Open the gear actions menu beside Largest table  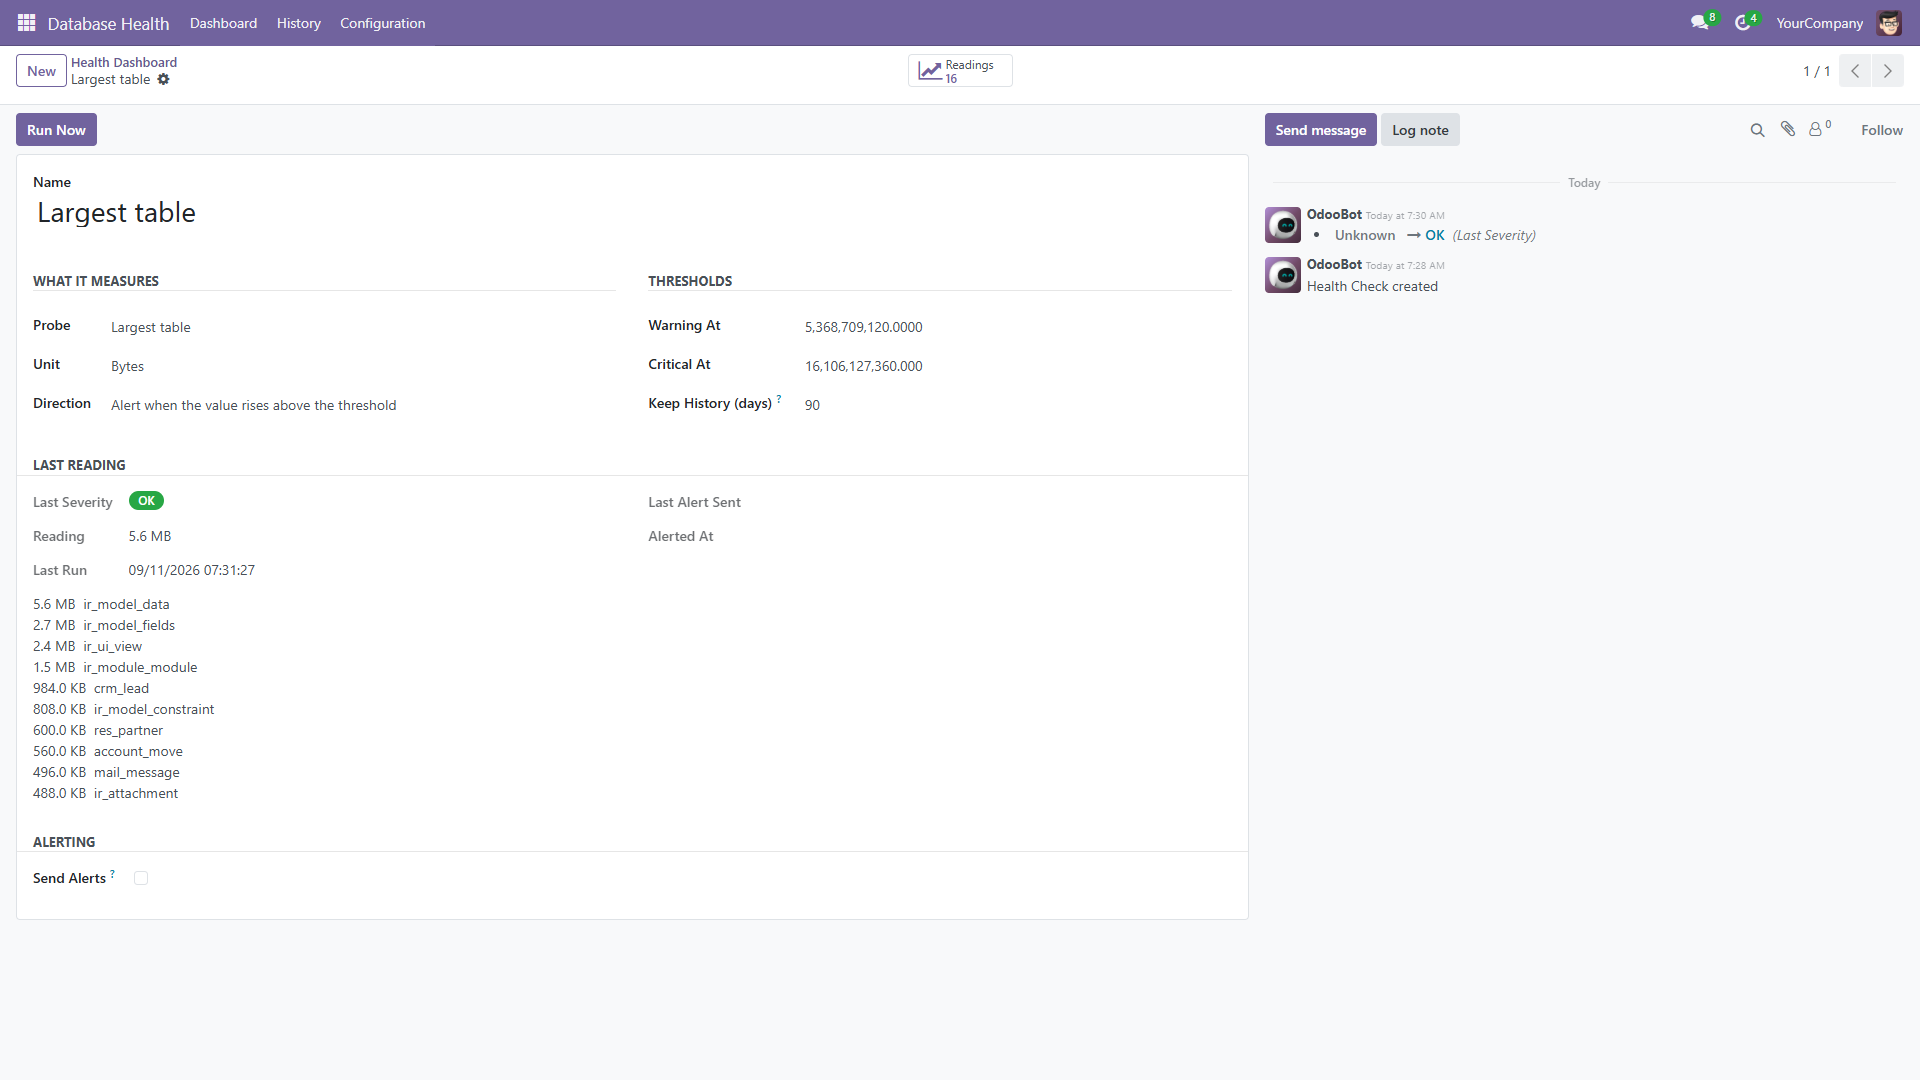[x=163, y=80]
